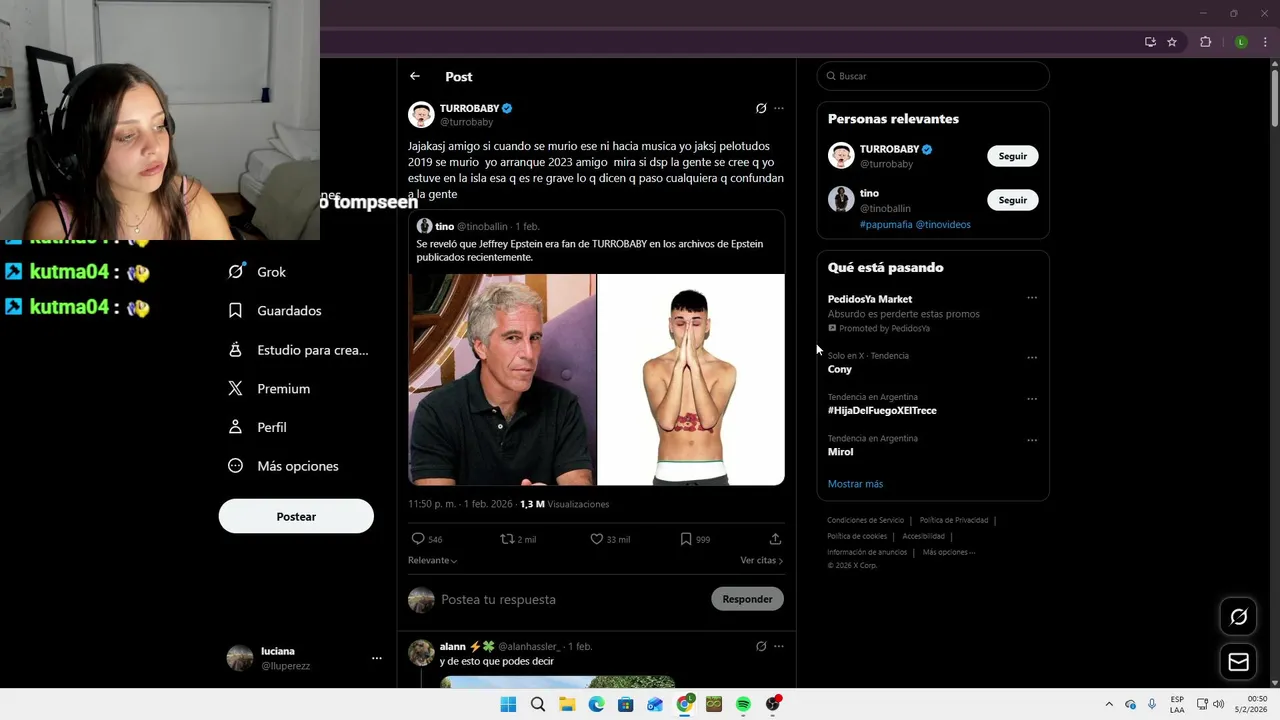
Task: Open Ver citas link
Action: click(761, 561)
